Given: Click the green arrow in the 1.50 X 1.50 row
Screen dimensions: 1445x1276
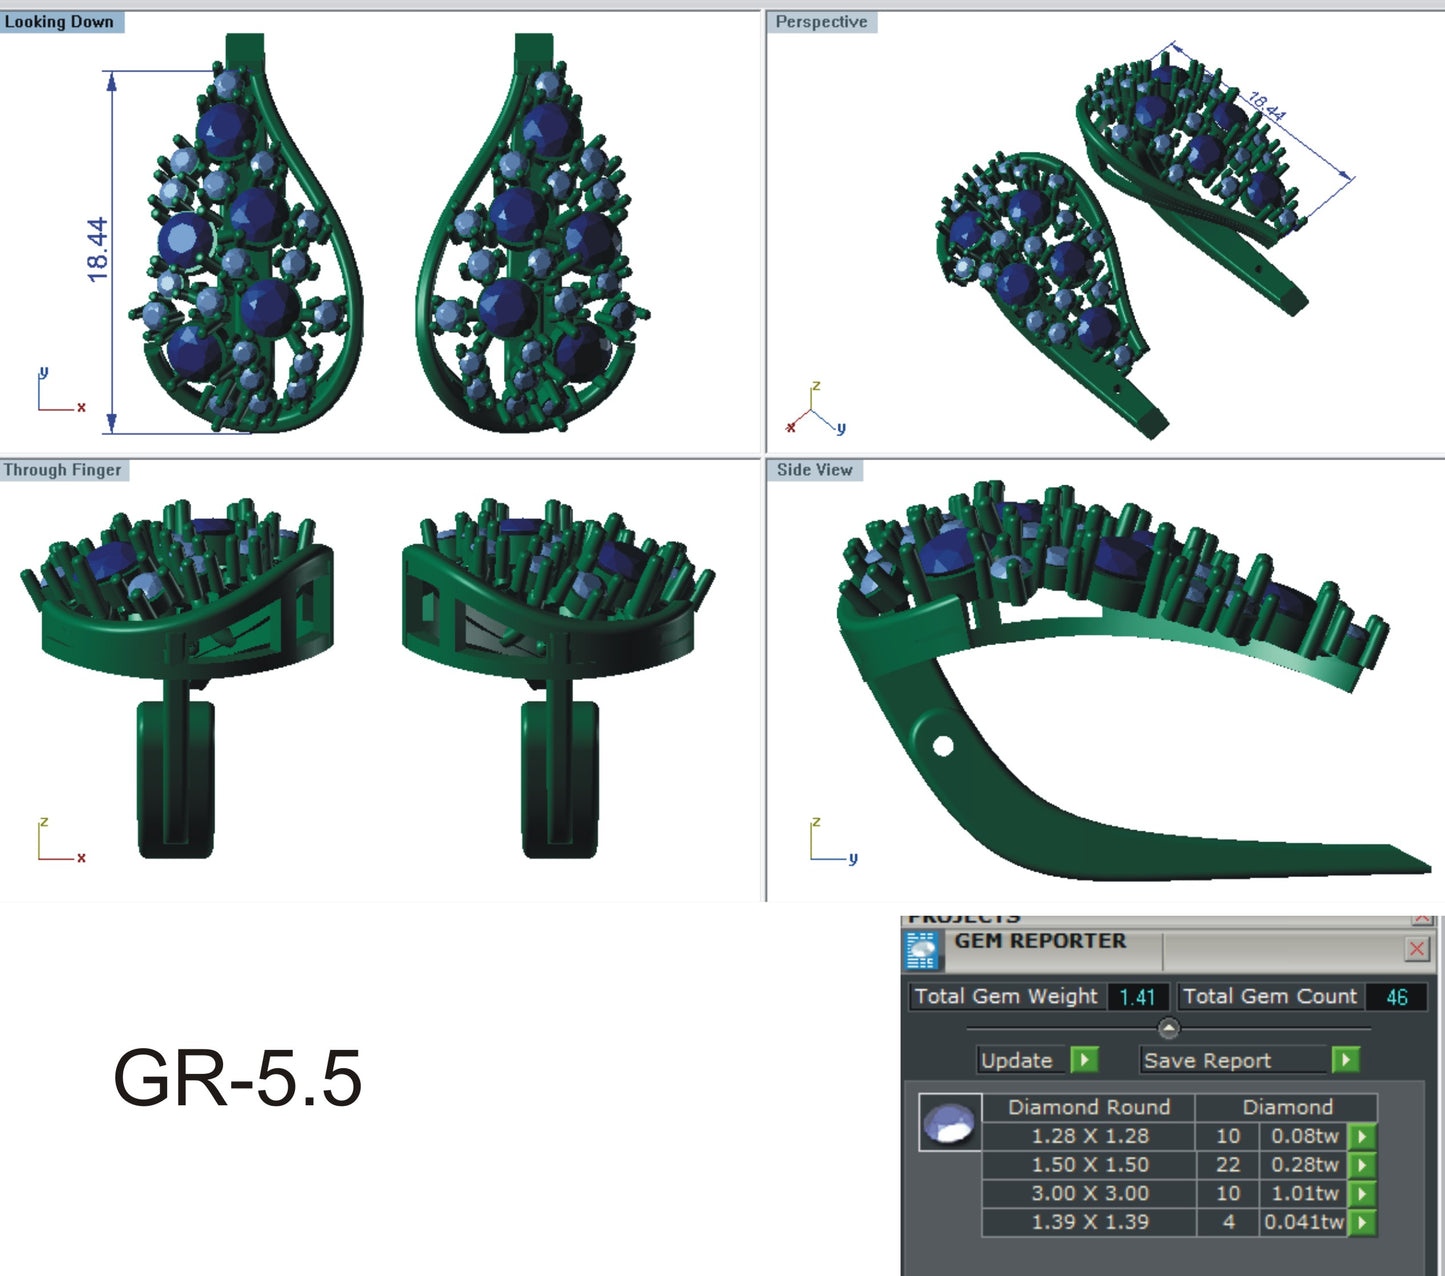Looking at the screenshot, I should (1362, 1165).
